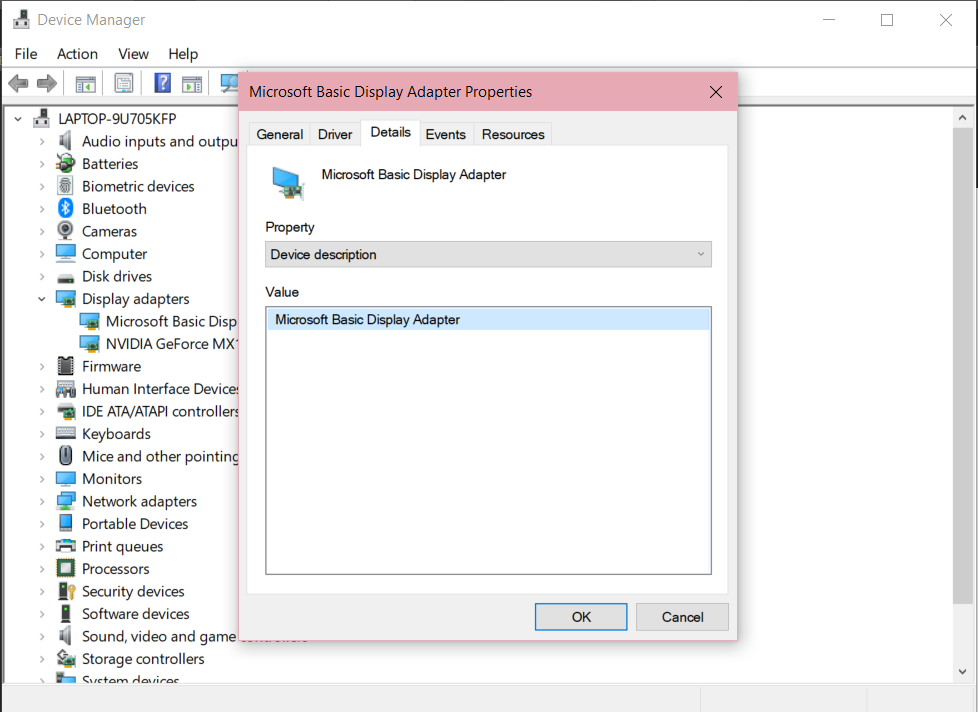Open the Help menu

click(x=183, y=54)
